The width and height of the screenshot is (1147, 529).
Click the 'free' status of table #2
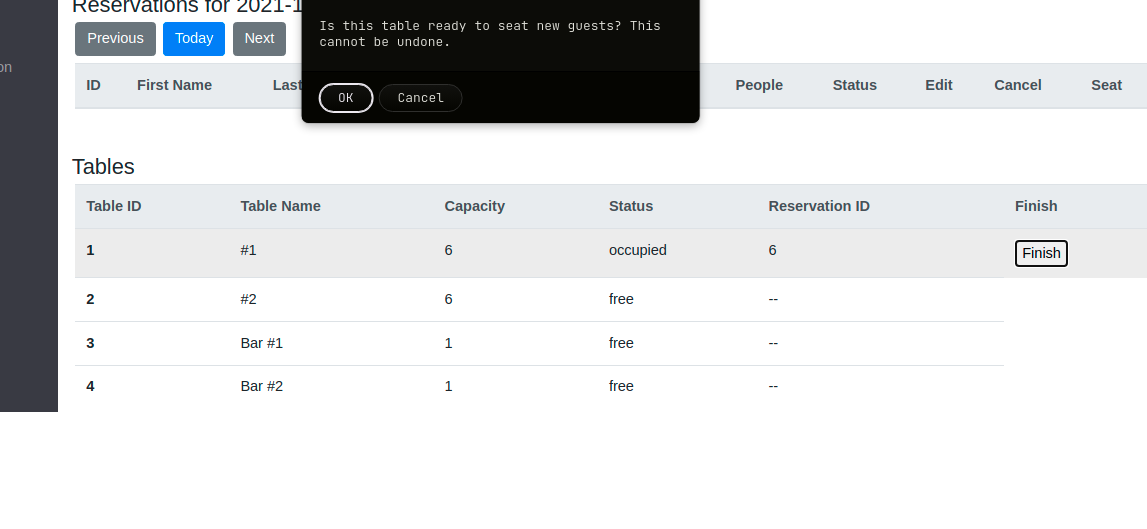pos(621,299)
